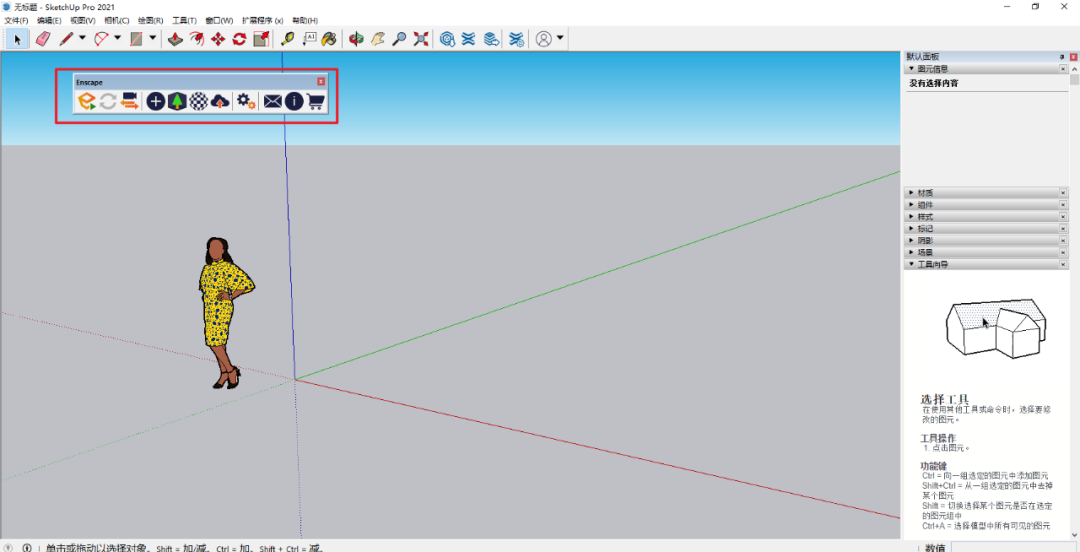Open the 文件(F) menu
The height and width of the screenshot is (552, 1080).
pyautogui.click(x=17, y=20)
